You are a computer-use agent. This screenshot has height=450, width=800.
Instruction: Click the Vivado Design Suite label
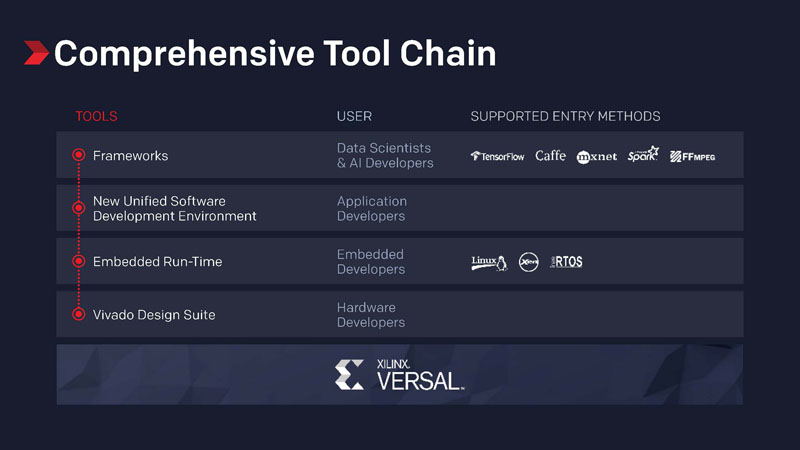click(x=154, y=315)
